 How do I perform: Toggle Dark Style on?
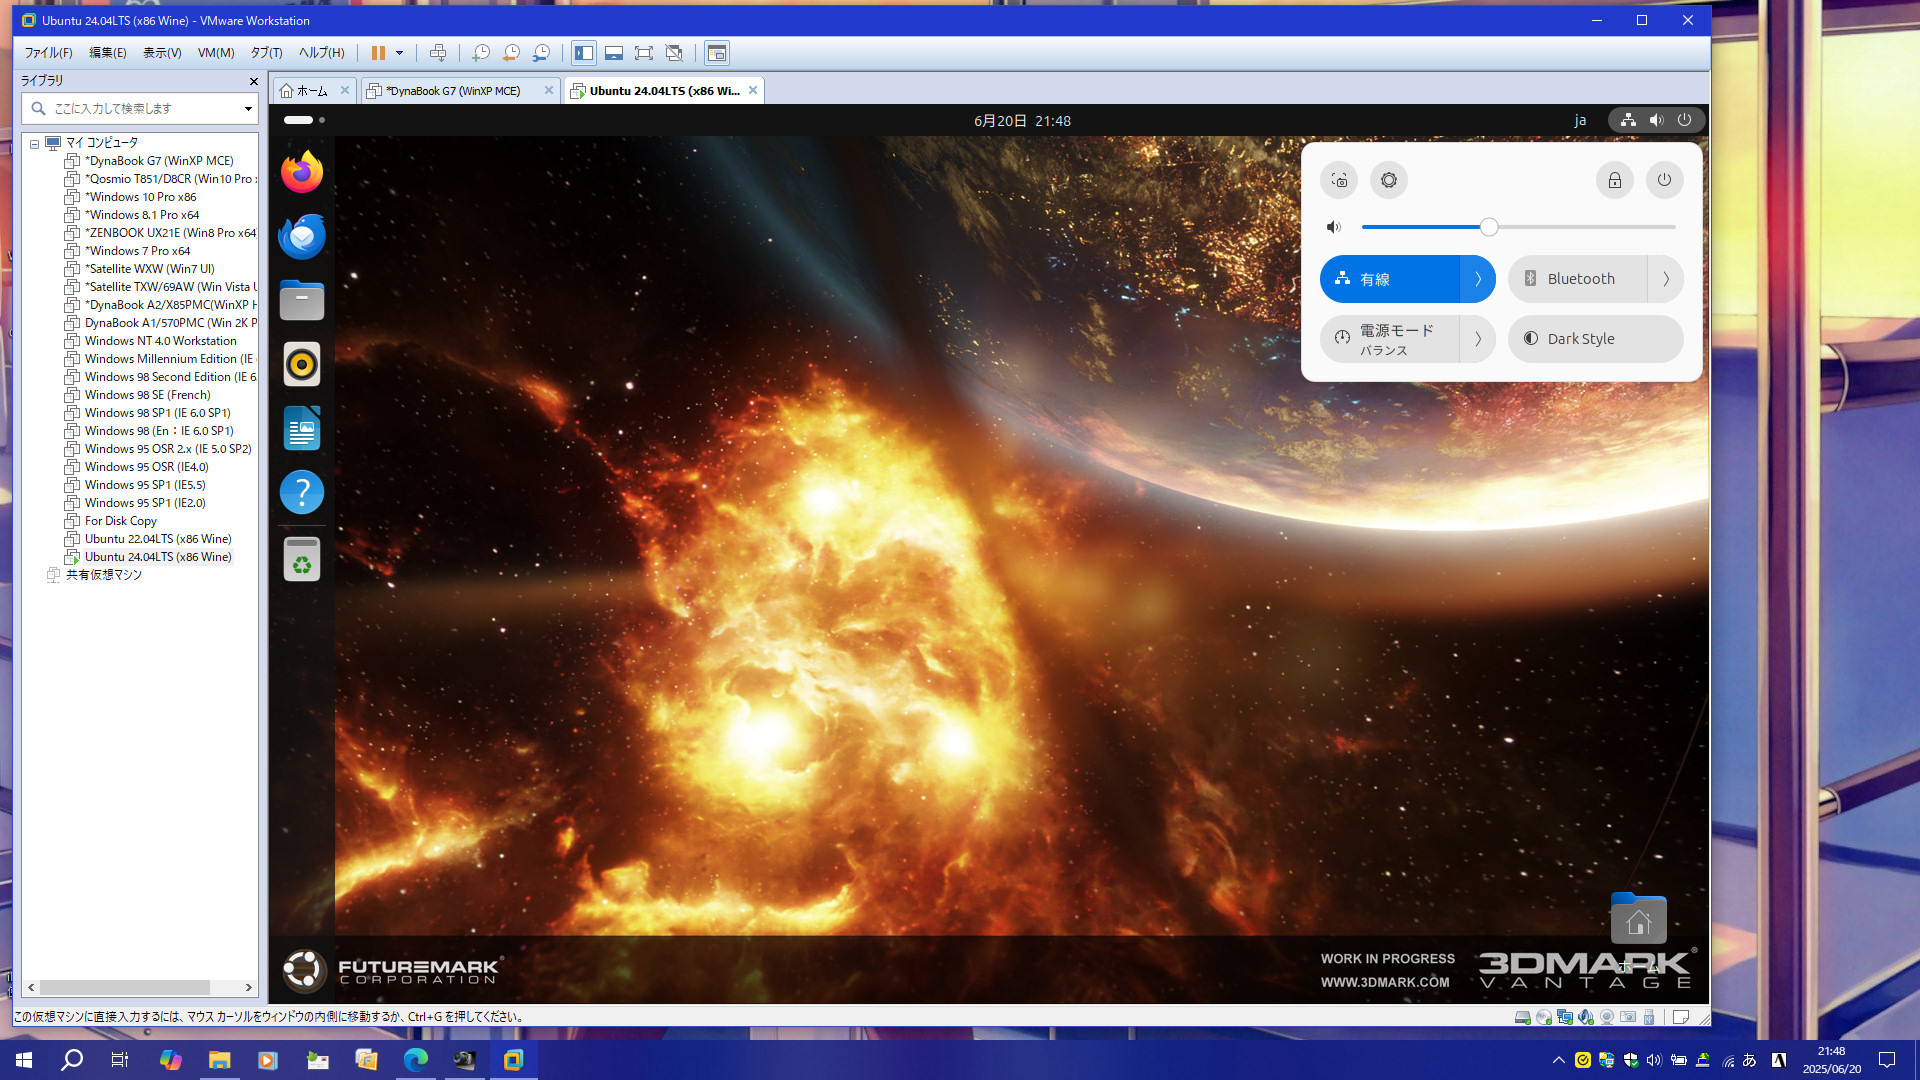1596,339
